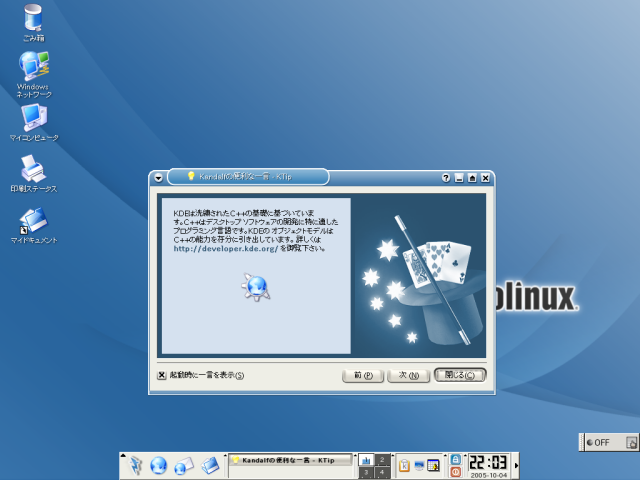Open the マイコンピュータ desktop icon
Image resolution: width=640 pixels, height=480 pixels.
pos(34,122)
